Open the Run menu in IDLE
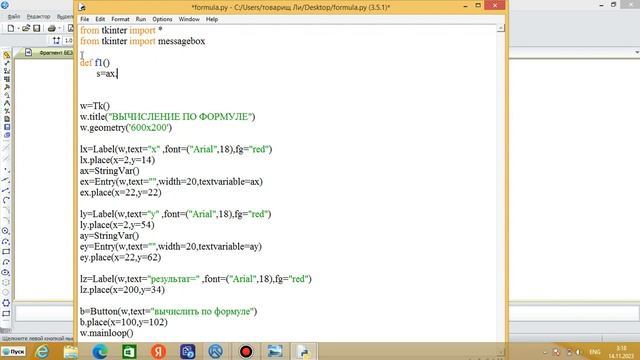 tap(141, 19)
